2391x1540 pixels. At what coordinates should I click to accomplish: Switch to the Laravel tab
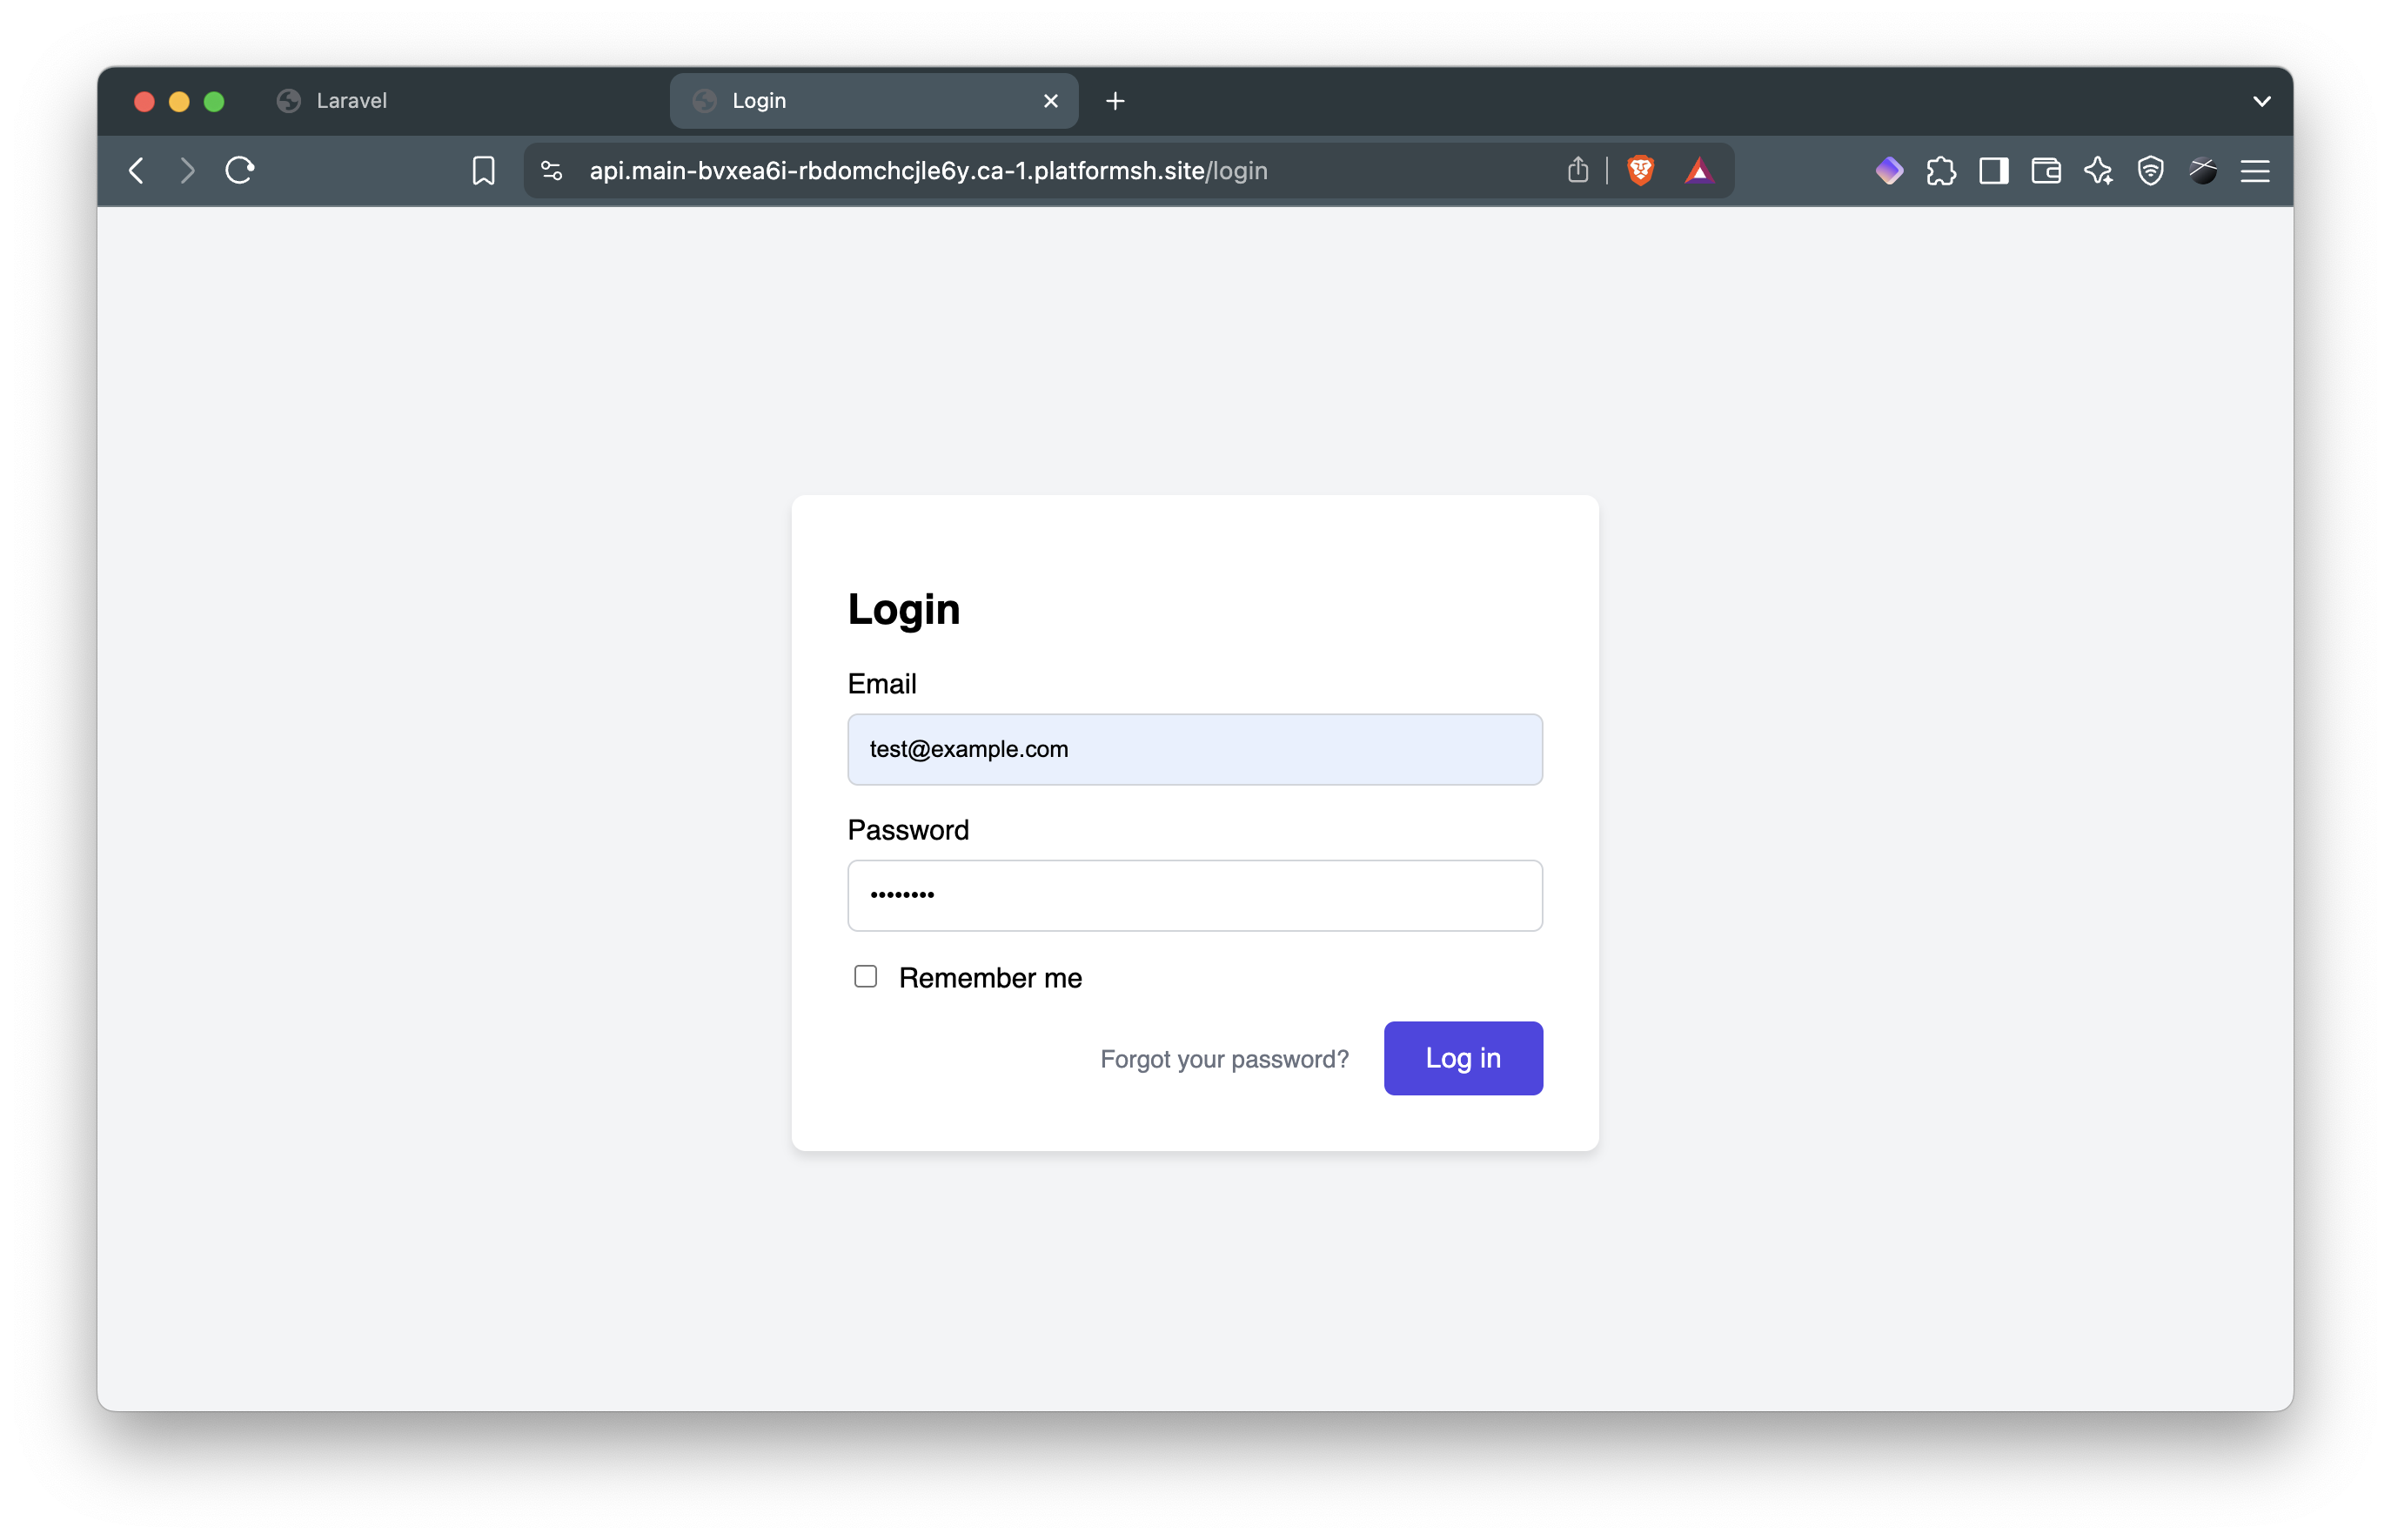coord(351,101)
